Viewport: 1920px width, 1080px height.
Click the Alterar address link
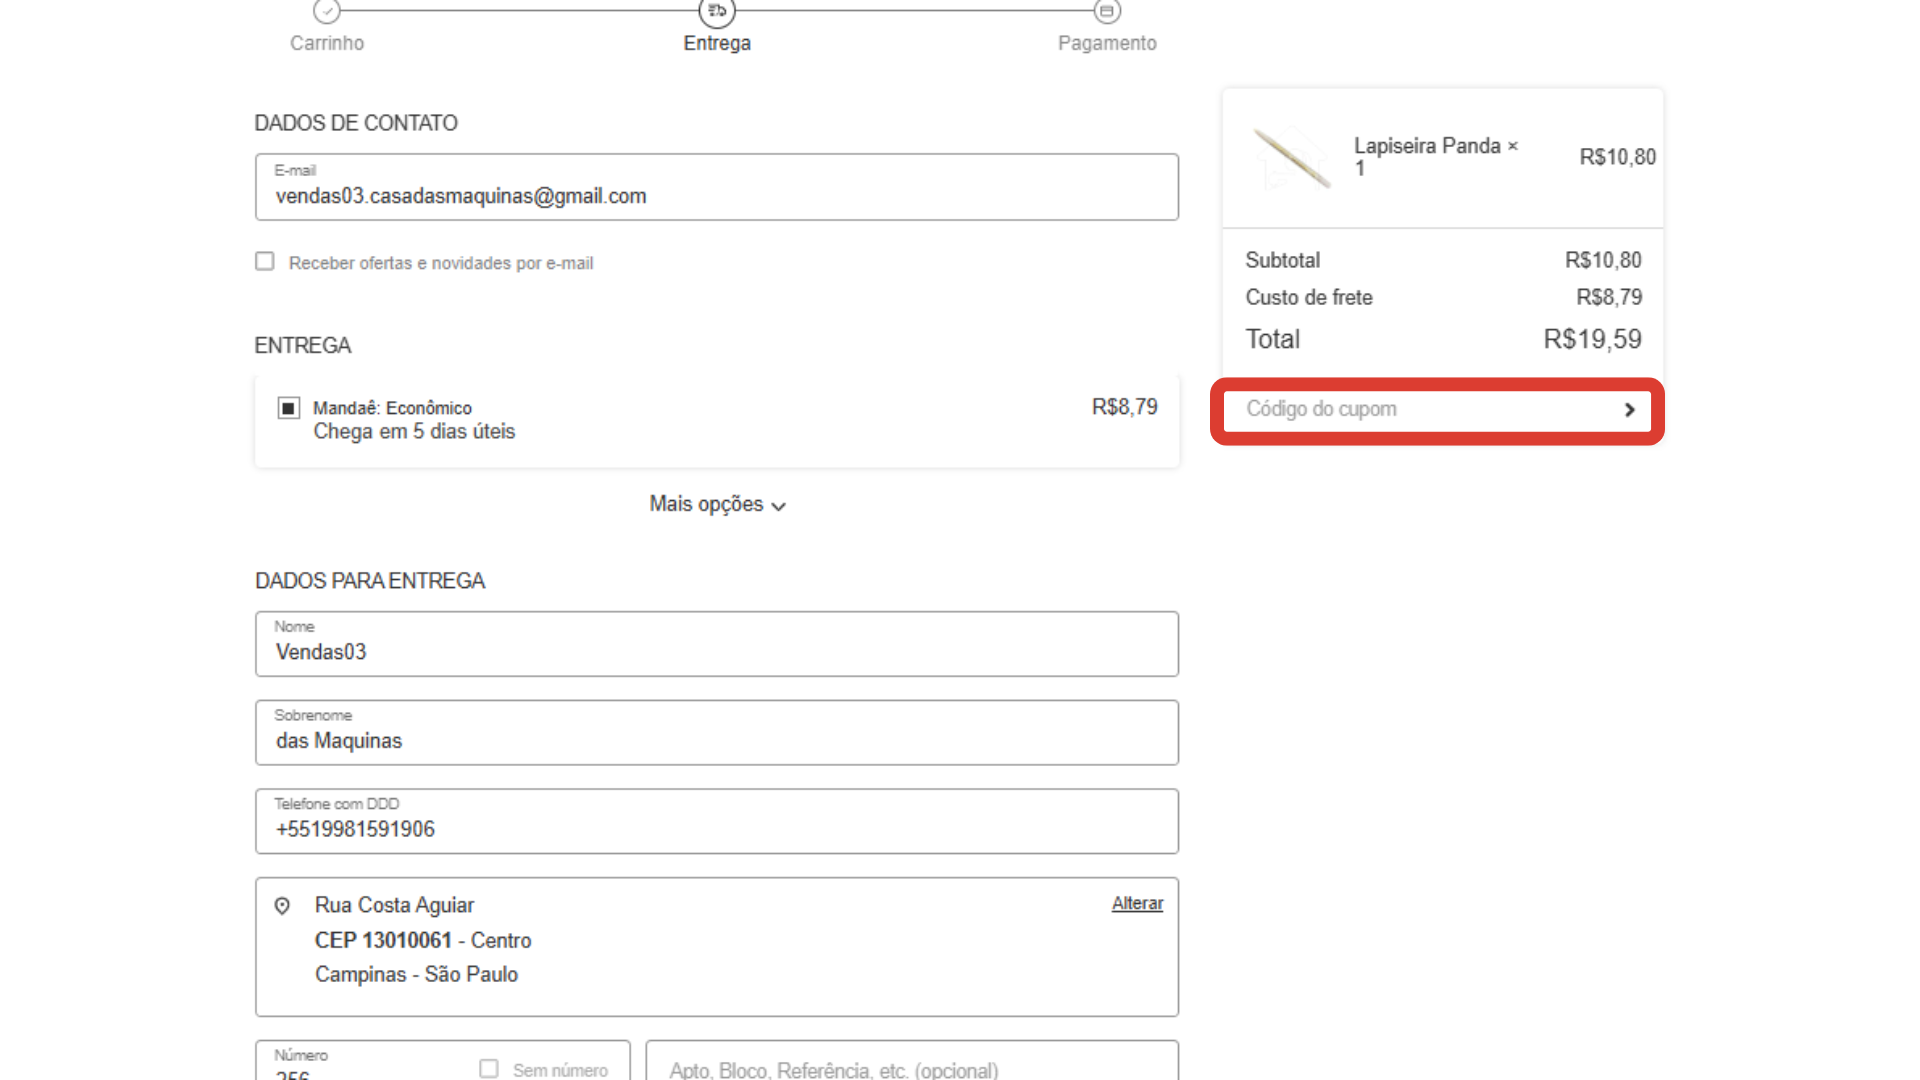pos(1137,903)
